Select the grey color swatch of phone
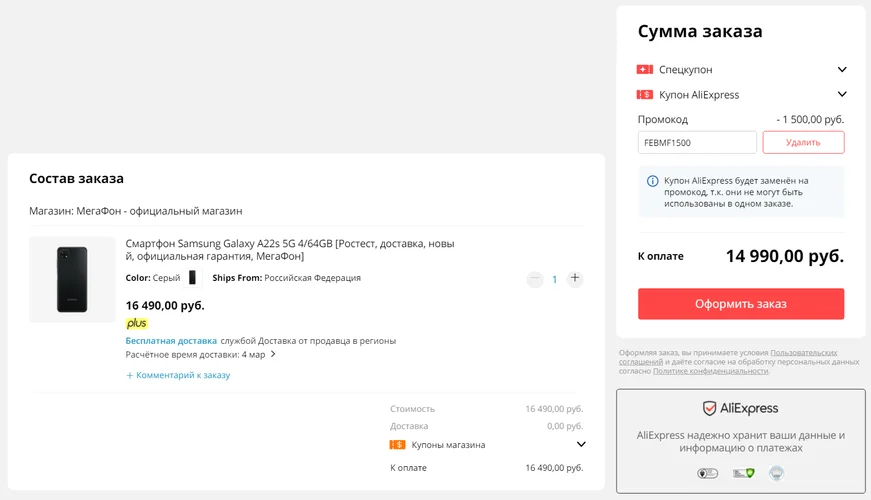871x500 pixels. click(192, 277)
